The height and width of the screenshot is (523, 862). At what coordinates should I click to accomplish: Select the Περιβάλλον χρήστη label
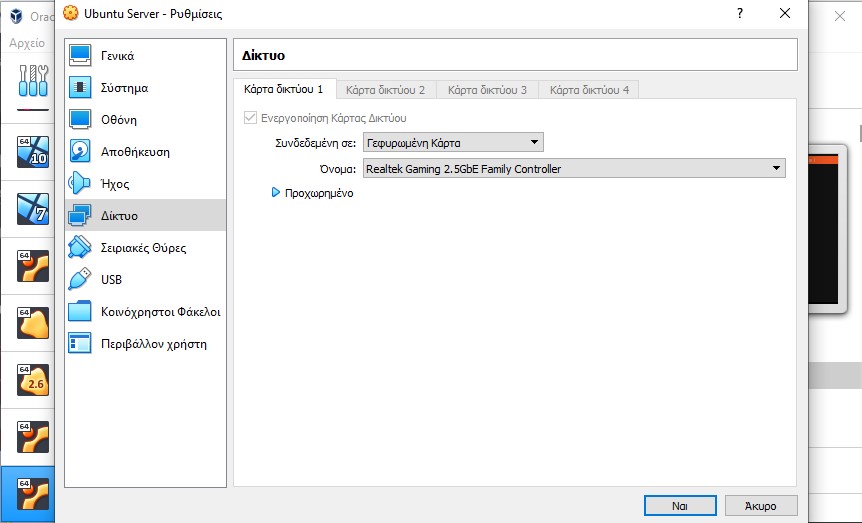pos(154,344)
